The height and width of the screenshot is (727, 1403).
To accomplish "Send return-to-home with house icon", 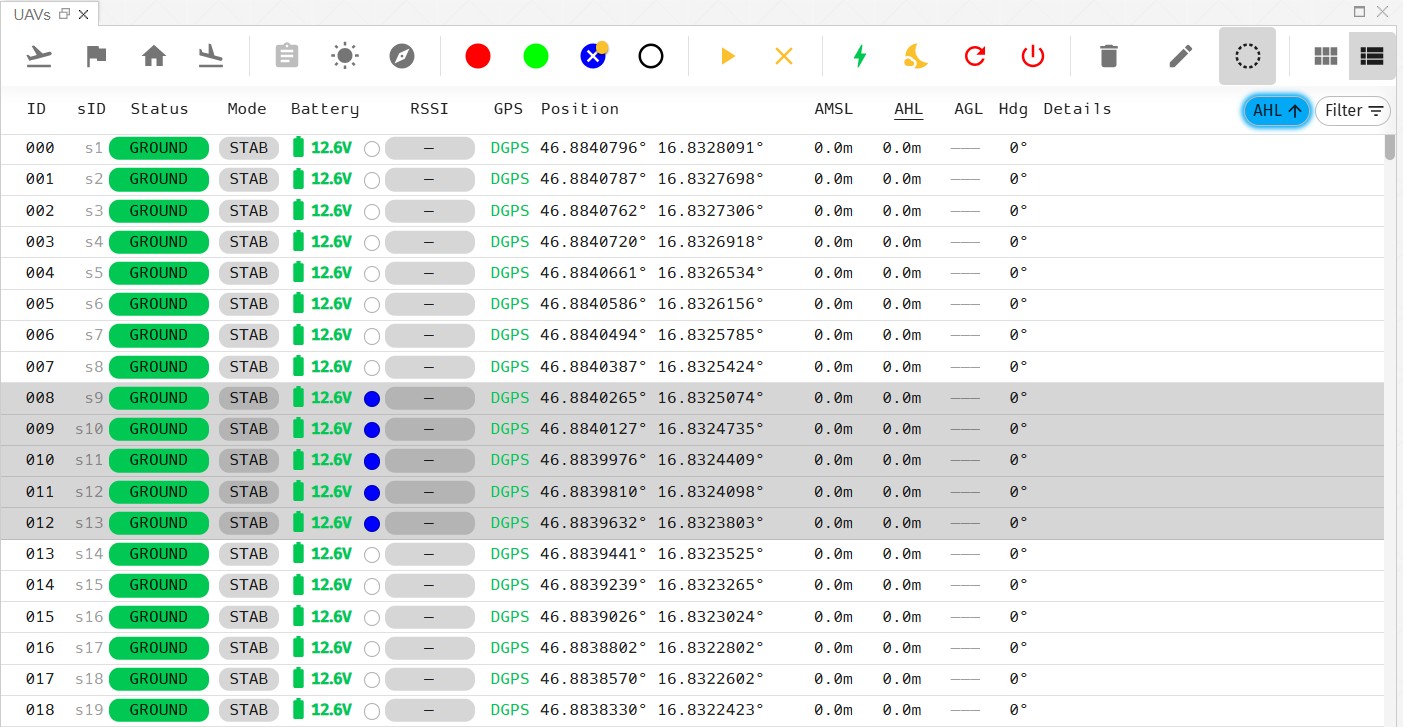I will [x=153, y=56].
